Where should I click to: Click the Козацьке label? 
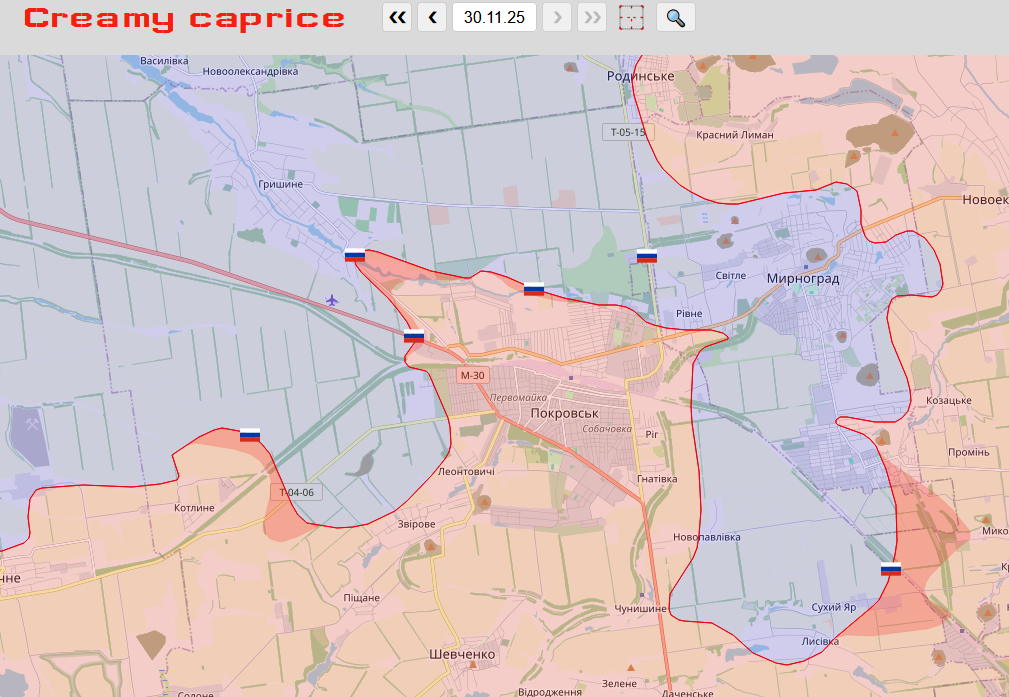point(949,400)
